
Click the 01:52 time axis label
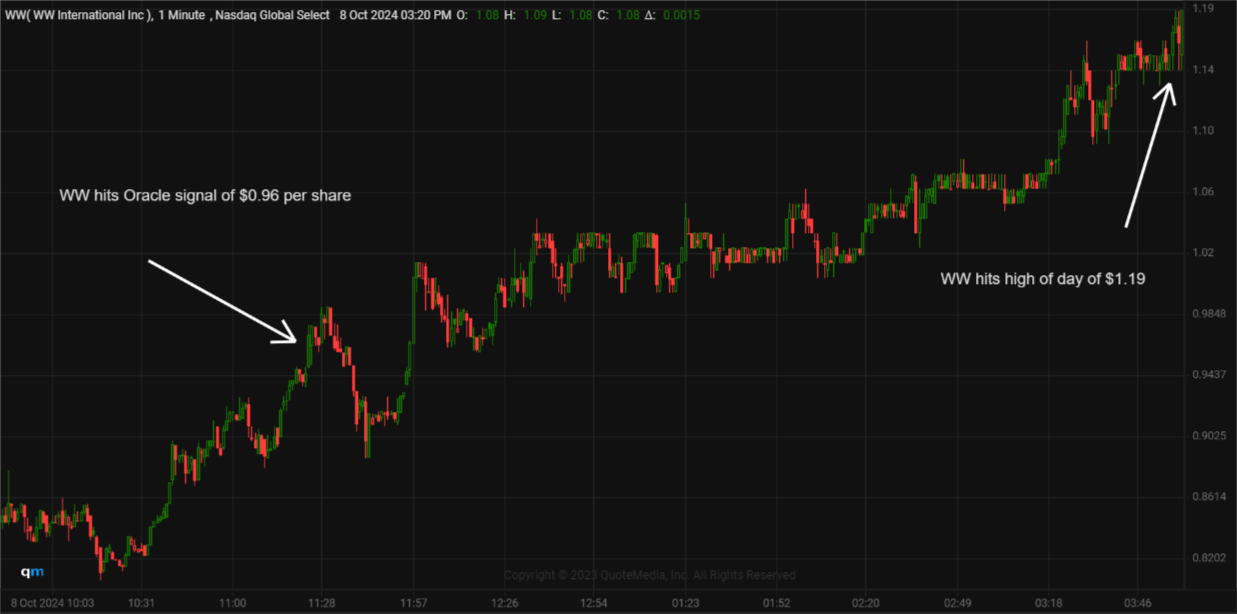776,603
